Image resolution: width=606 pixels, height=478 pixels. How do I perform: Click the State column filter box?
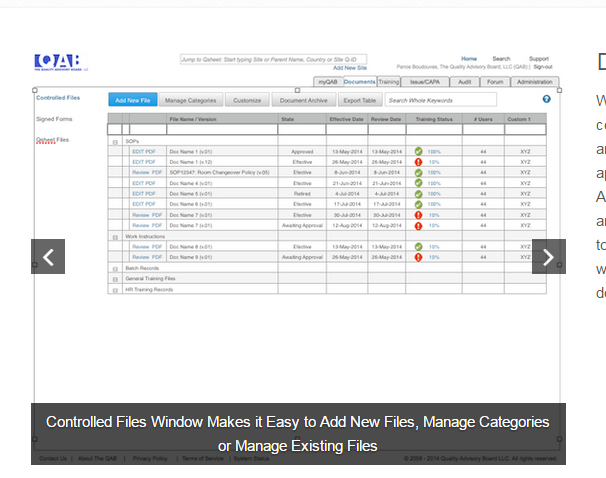(302, 129)
